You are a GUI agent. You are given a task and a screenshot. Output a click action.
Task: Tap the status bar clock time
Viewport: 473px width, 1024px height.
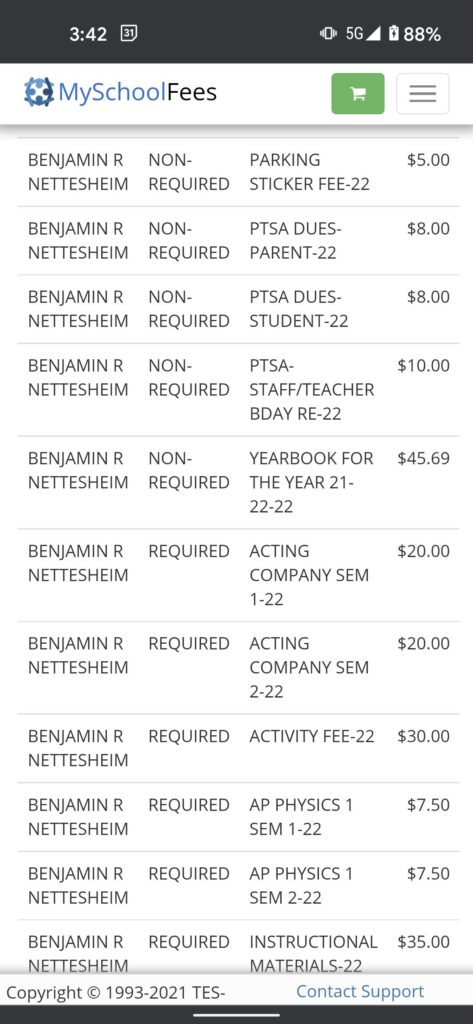(x=88, y=34)
